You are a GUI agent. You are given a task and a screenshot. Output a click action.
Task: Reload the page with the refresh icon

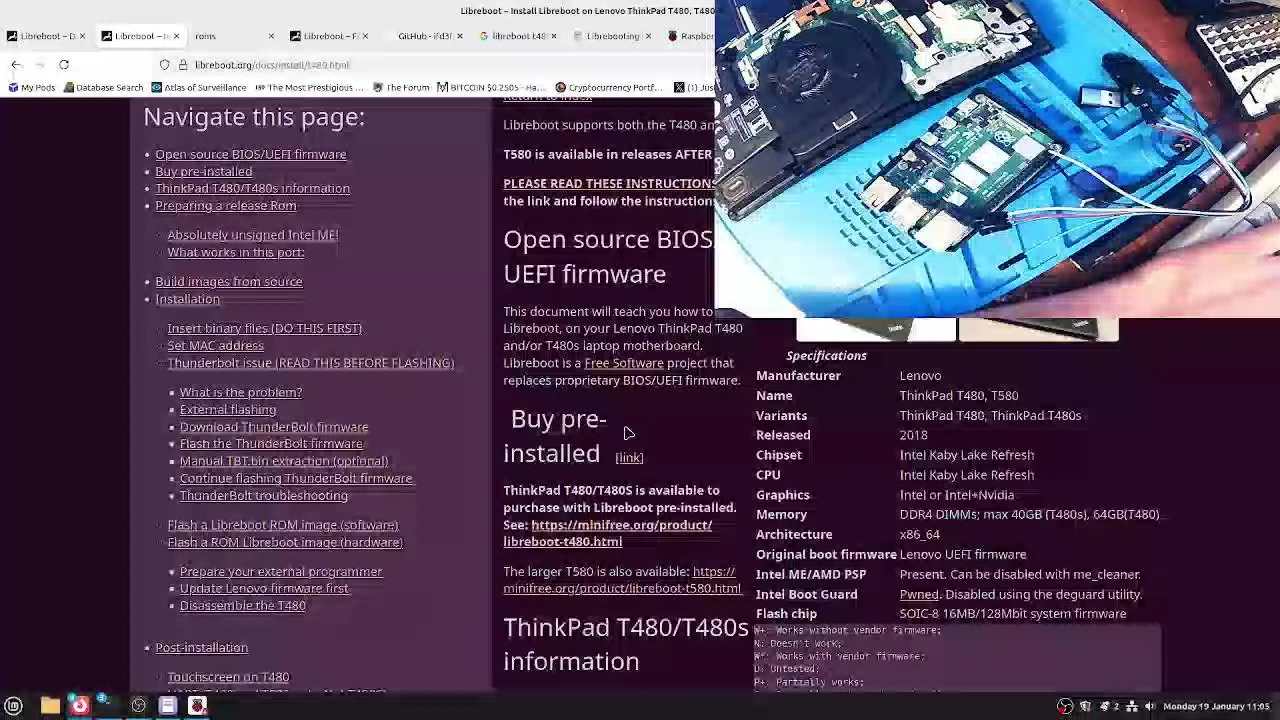tap(64, 65)
